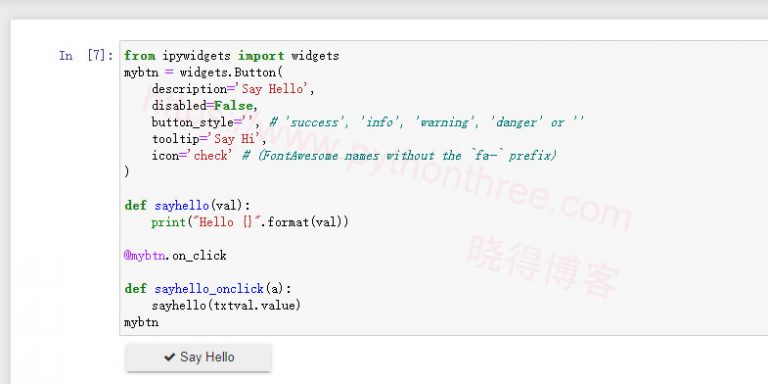Place cursor on 'from ipywidgets import widgets' line

[x=232, y=56]
